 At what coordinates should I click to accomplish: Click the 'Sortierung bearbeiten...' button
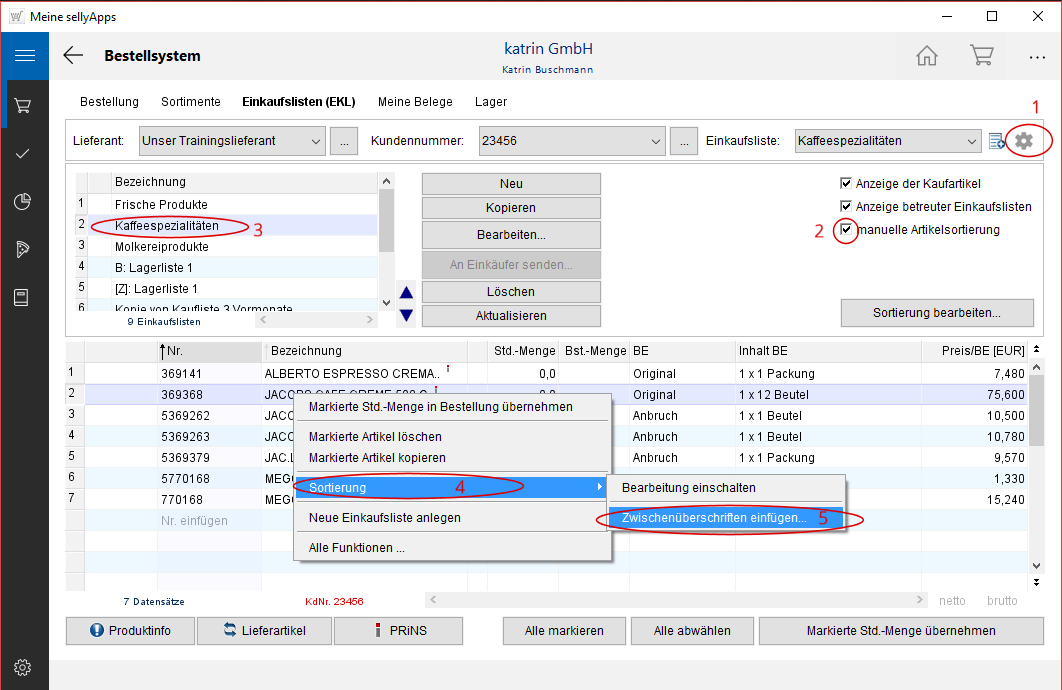[x=936, y=313]
